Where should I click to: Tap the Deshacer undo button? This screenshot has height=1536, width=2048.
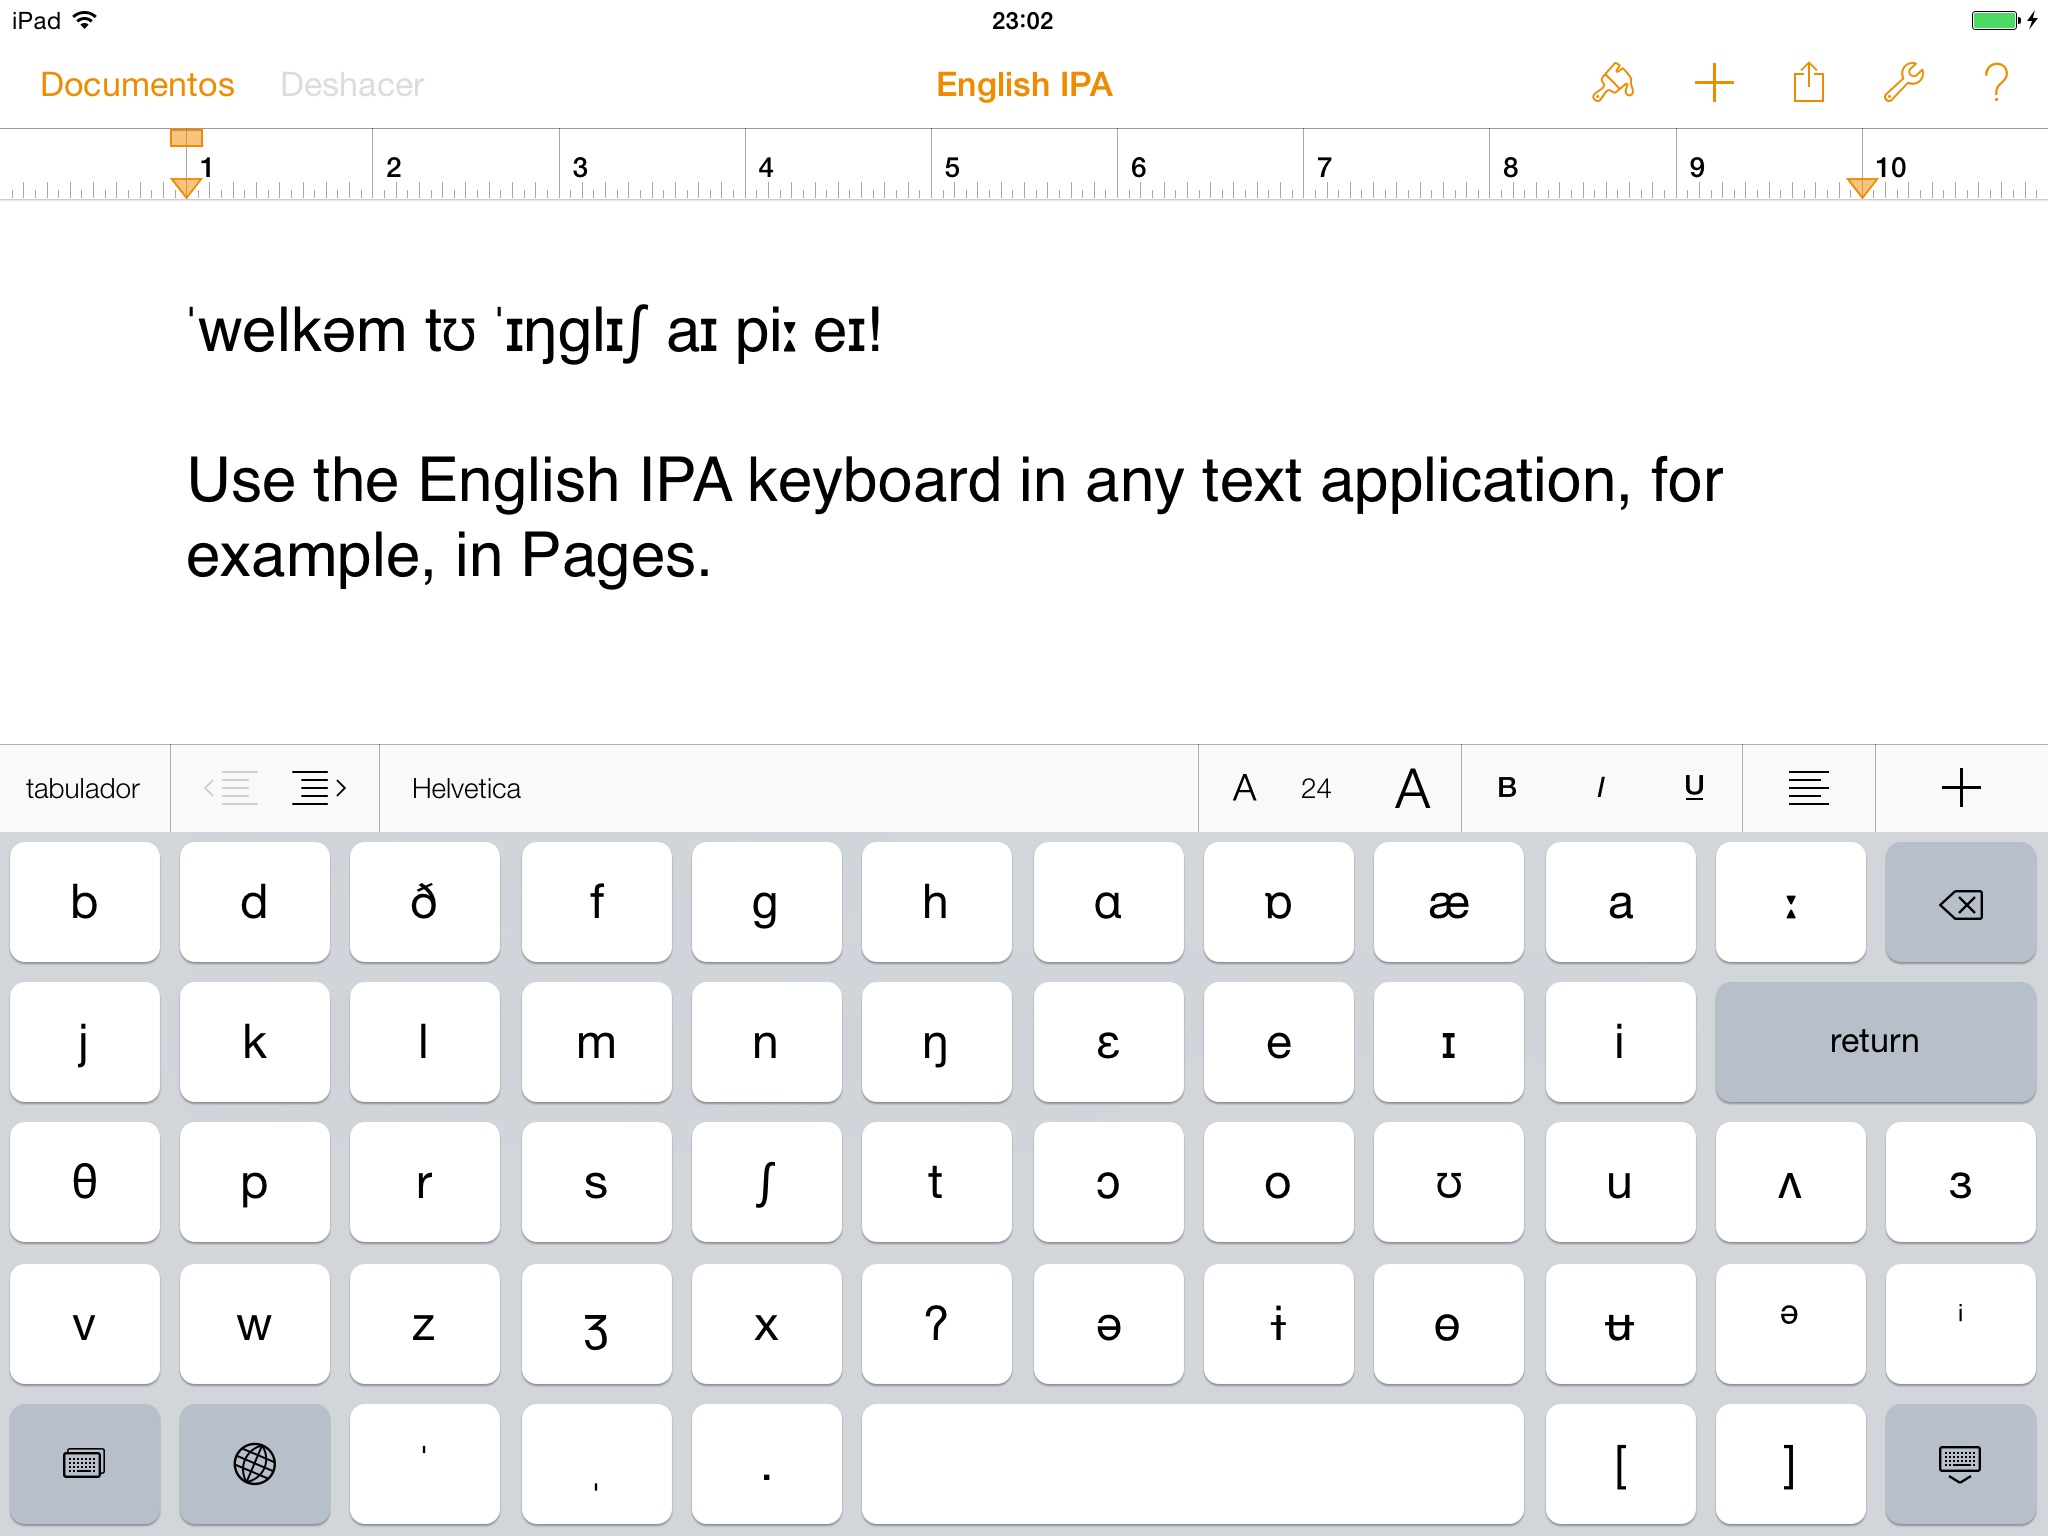point(352,85)
